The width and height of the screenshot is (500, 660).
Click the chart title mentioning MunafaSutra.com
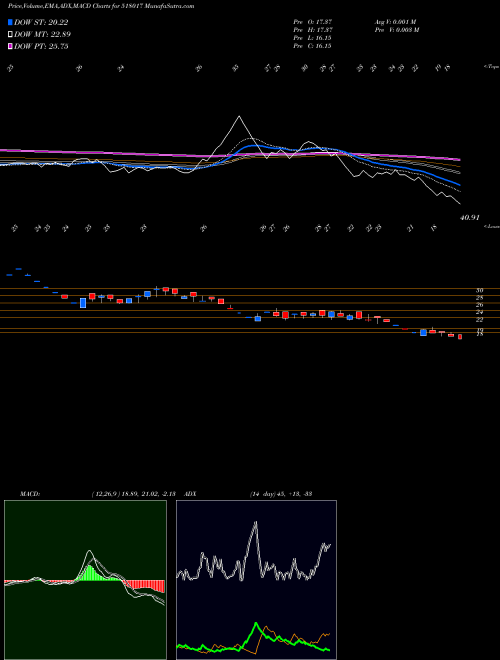click(x=101, y=6)
